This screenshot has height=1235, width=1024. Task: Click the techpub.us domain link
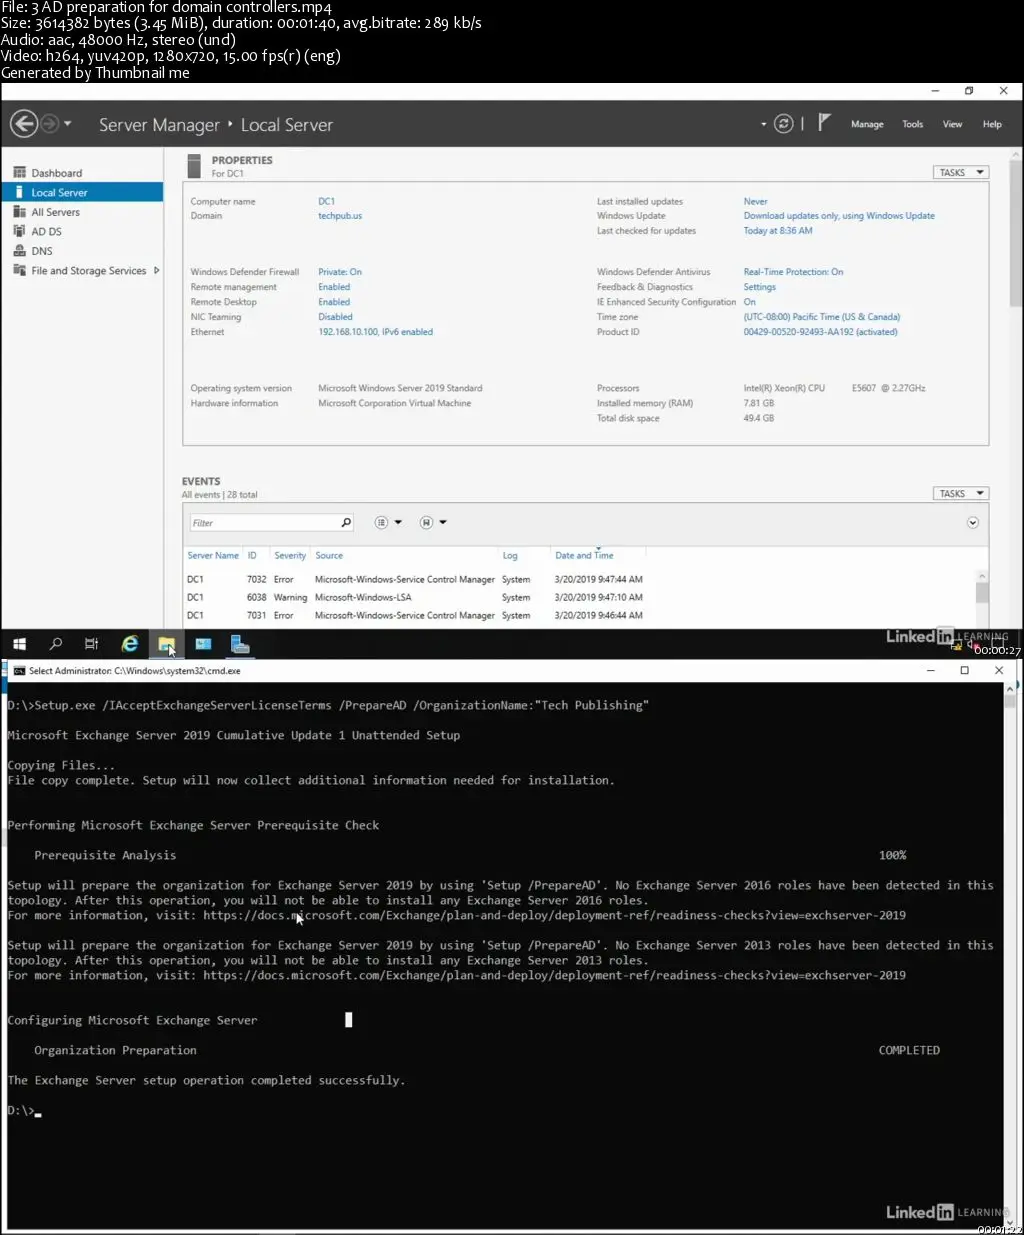pos(340,215)
